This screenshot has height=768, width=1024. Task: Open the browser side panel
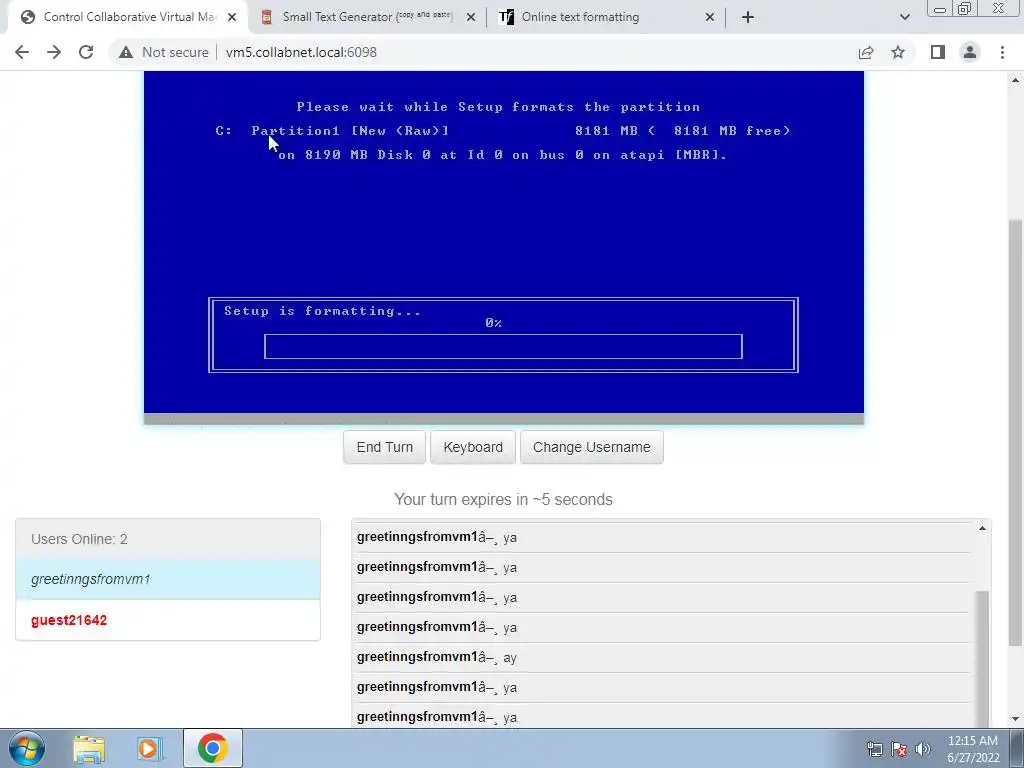pos(938,52)
